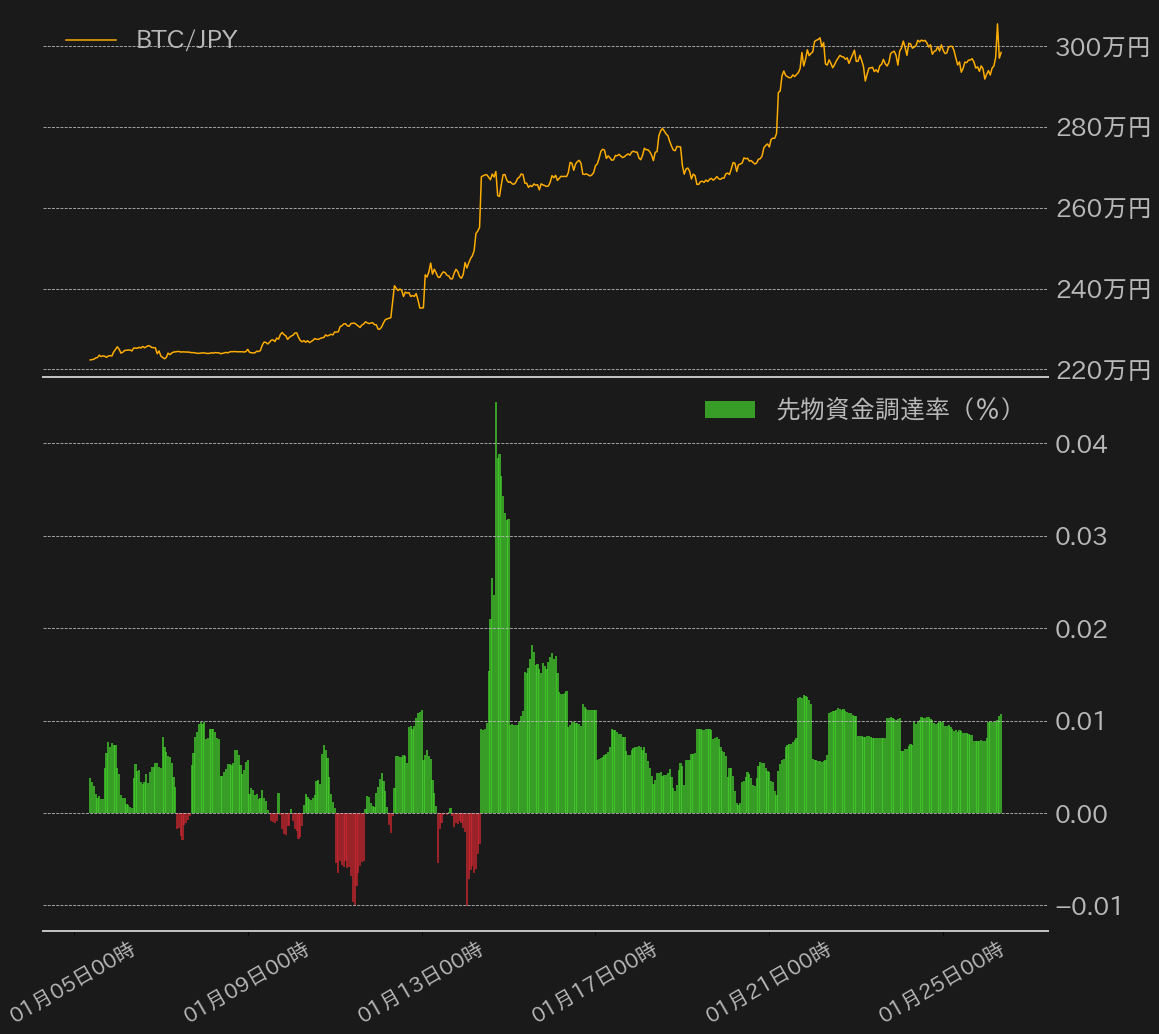Viewport: 1159px width, 1034px height.
Task: Click the 01月25日00時 date label
Action: (942, 982)
